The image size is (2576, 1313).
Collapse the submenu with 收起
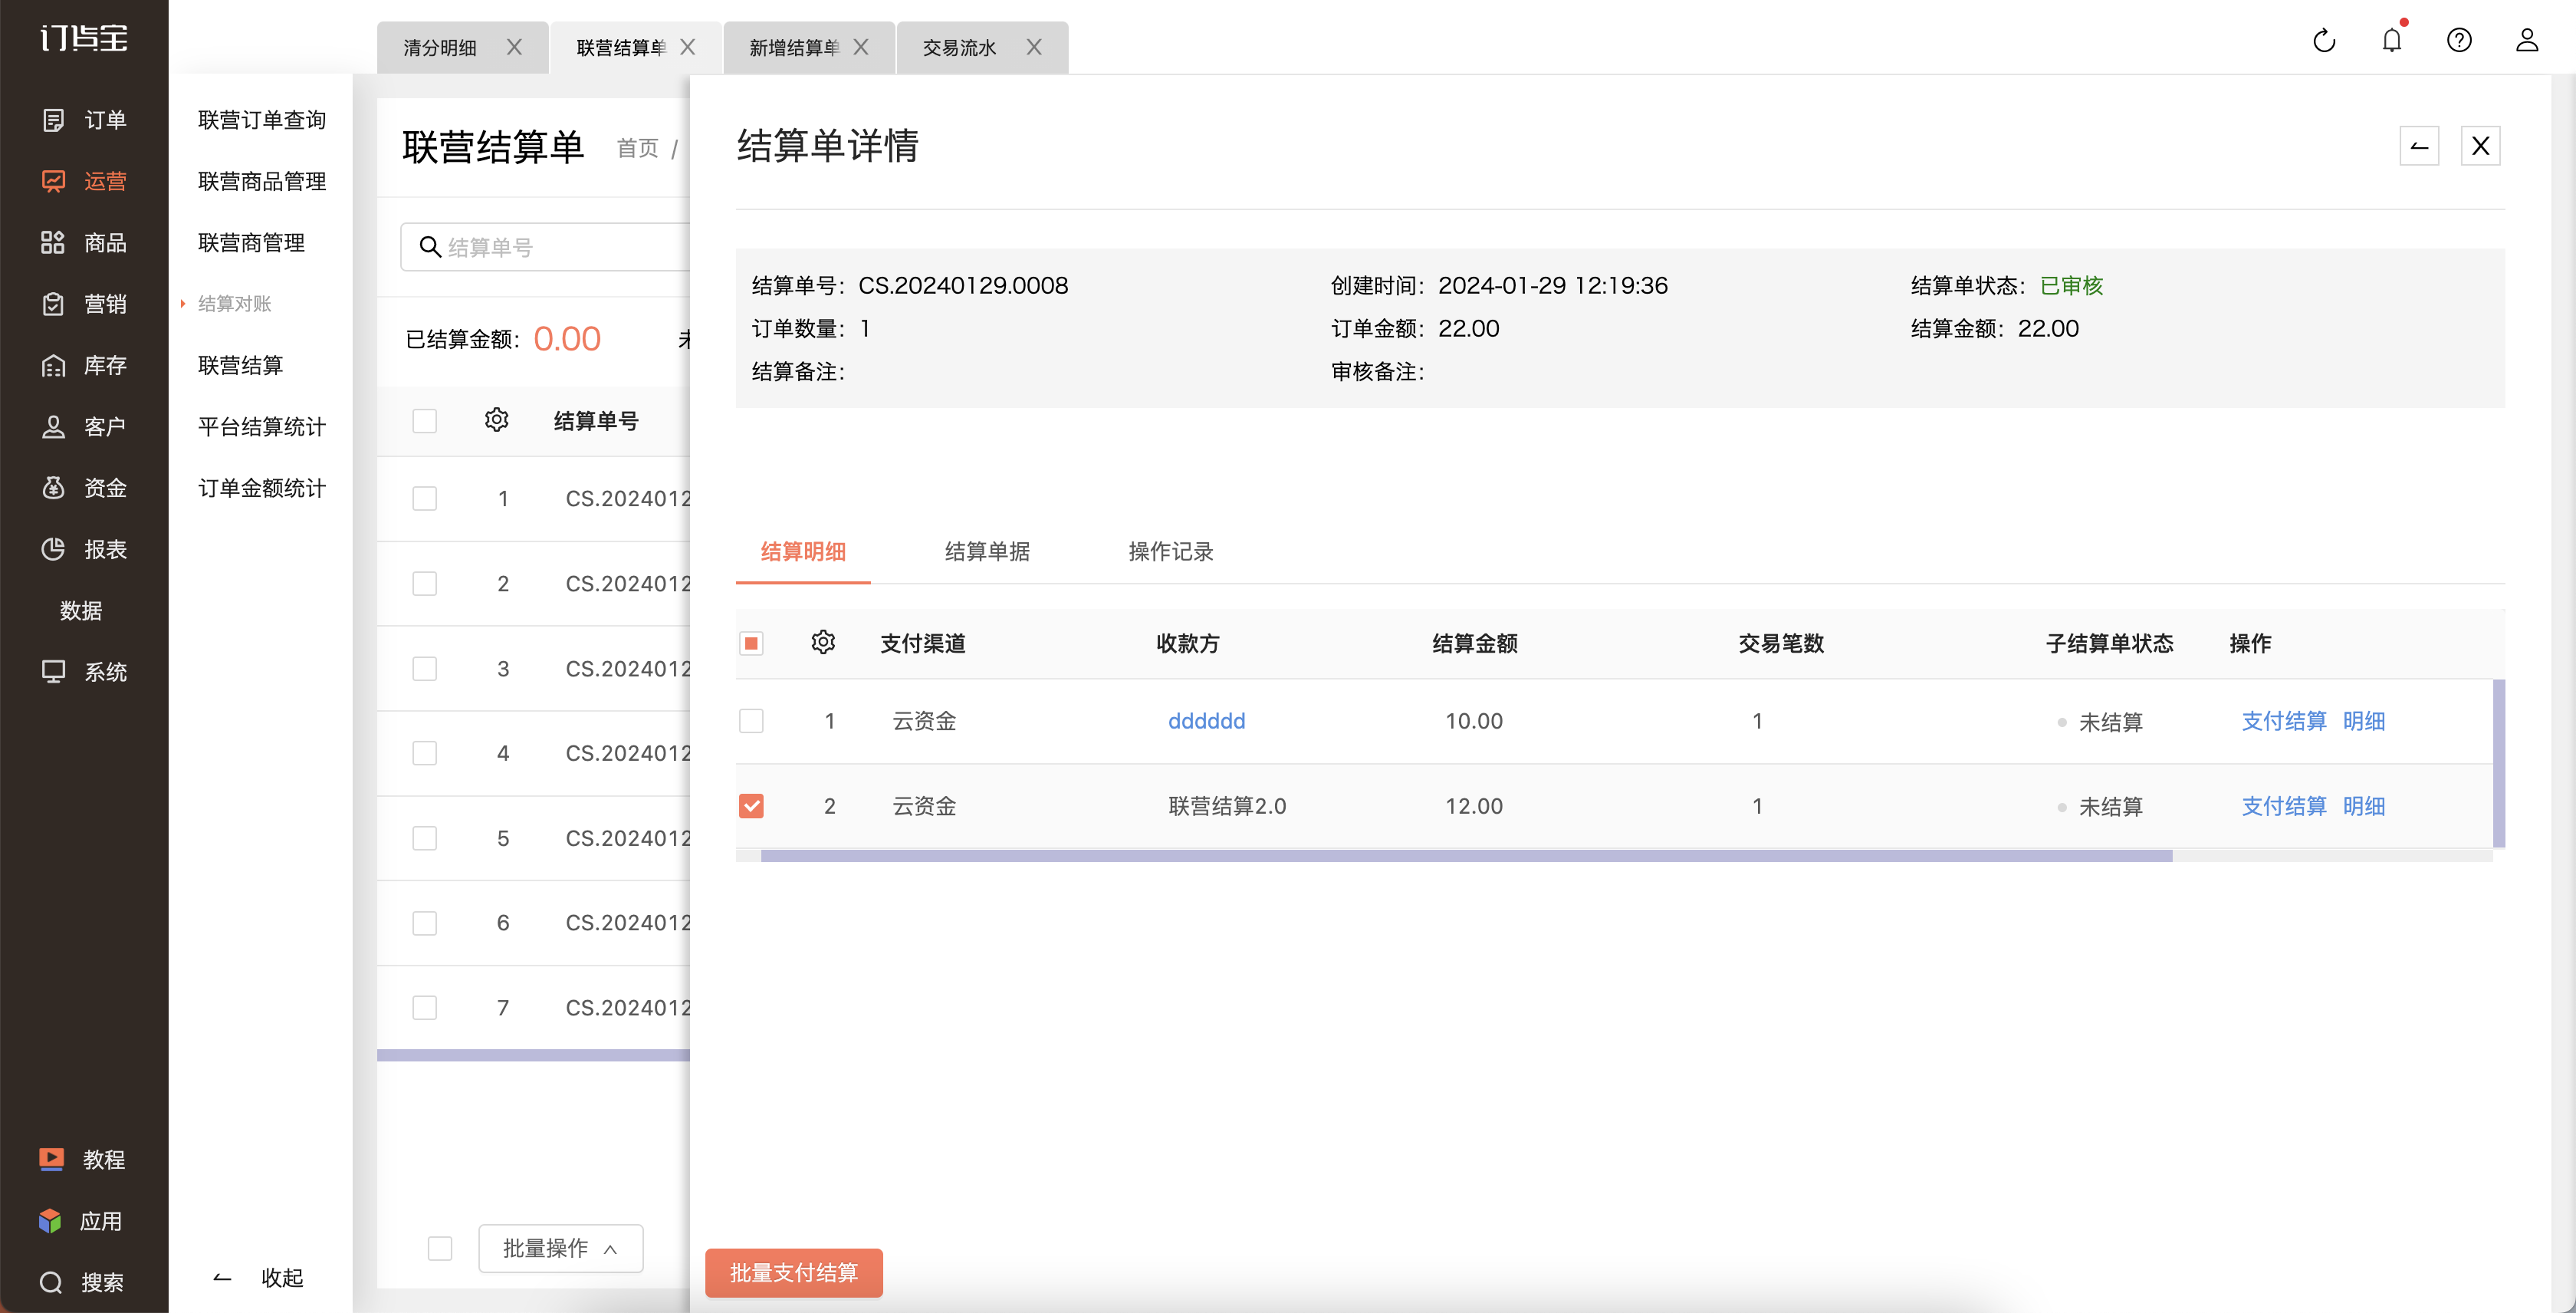(x=258, y=1278)
